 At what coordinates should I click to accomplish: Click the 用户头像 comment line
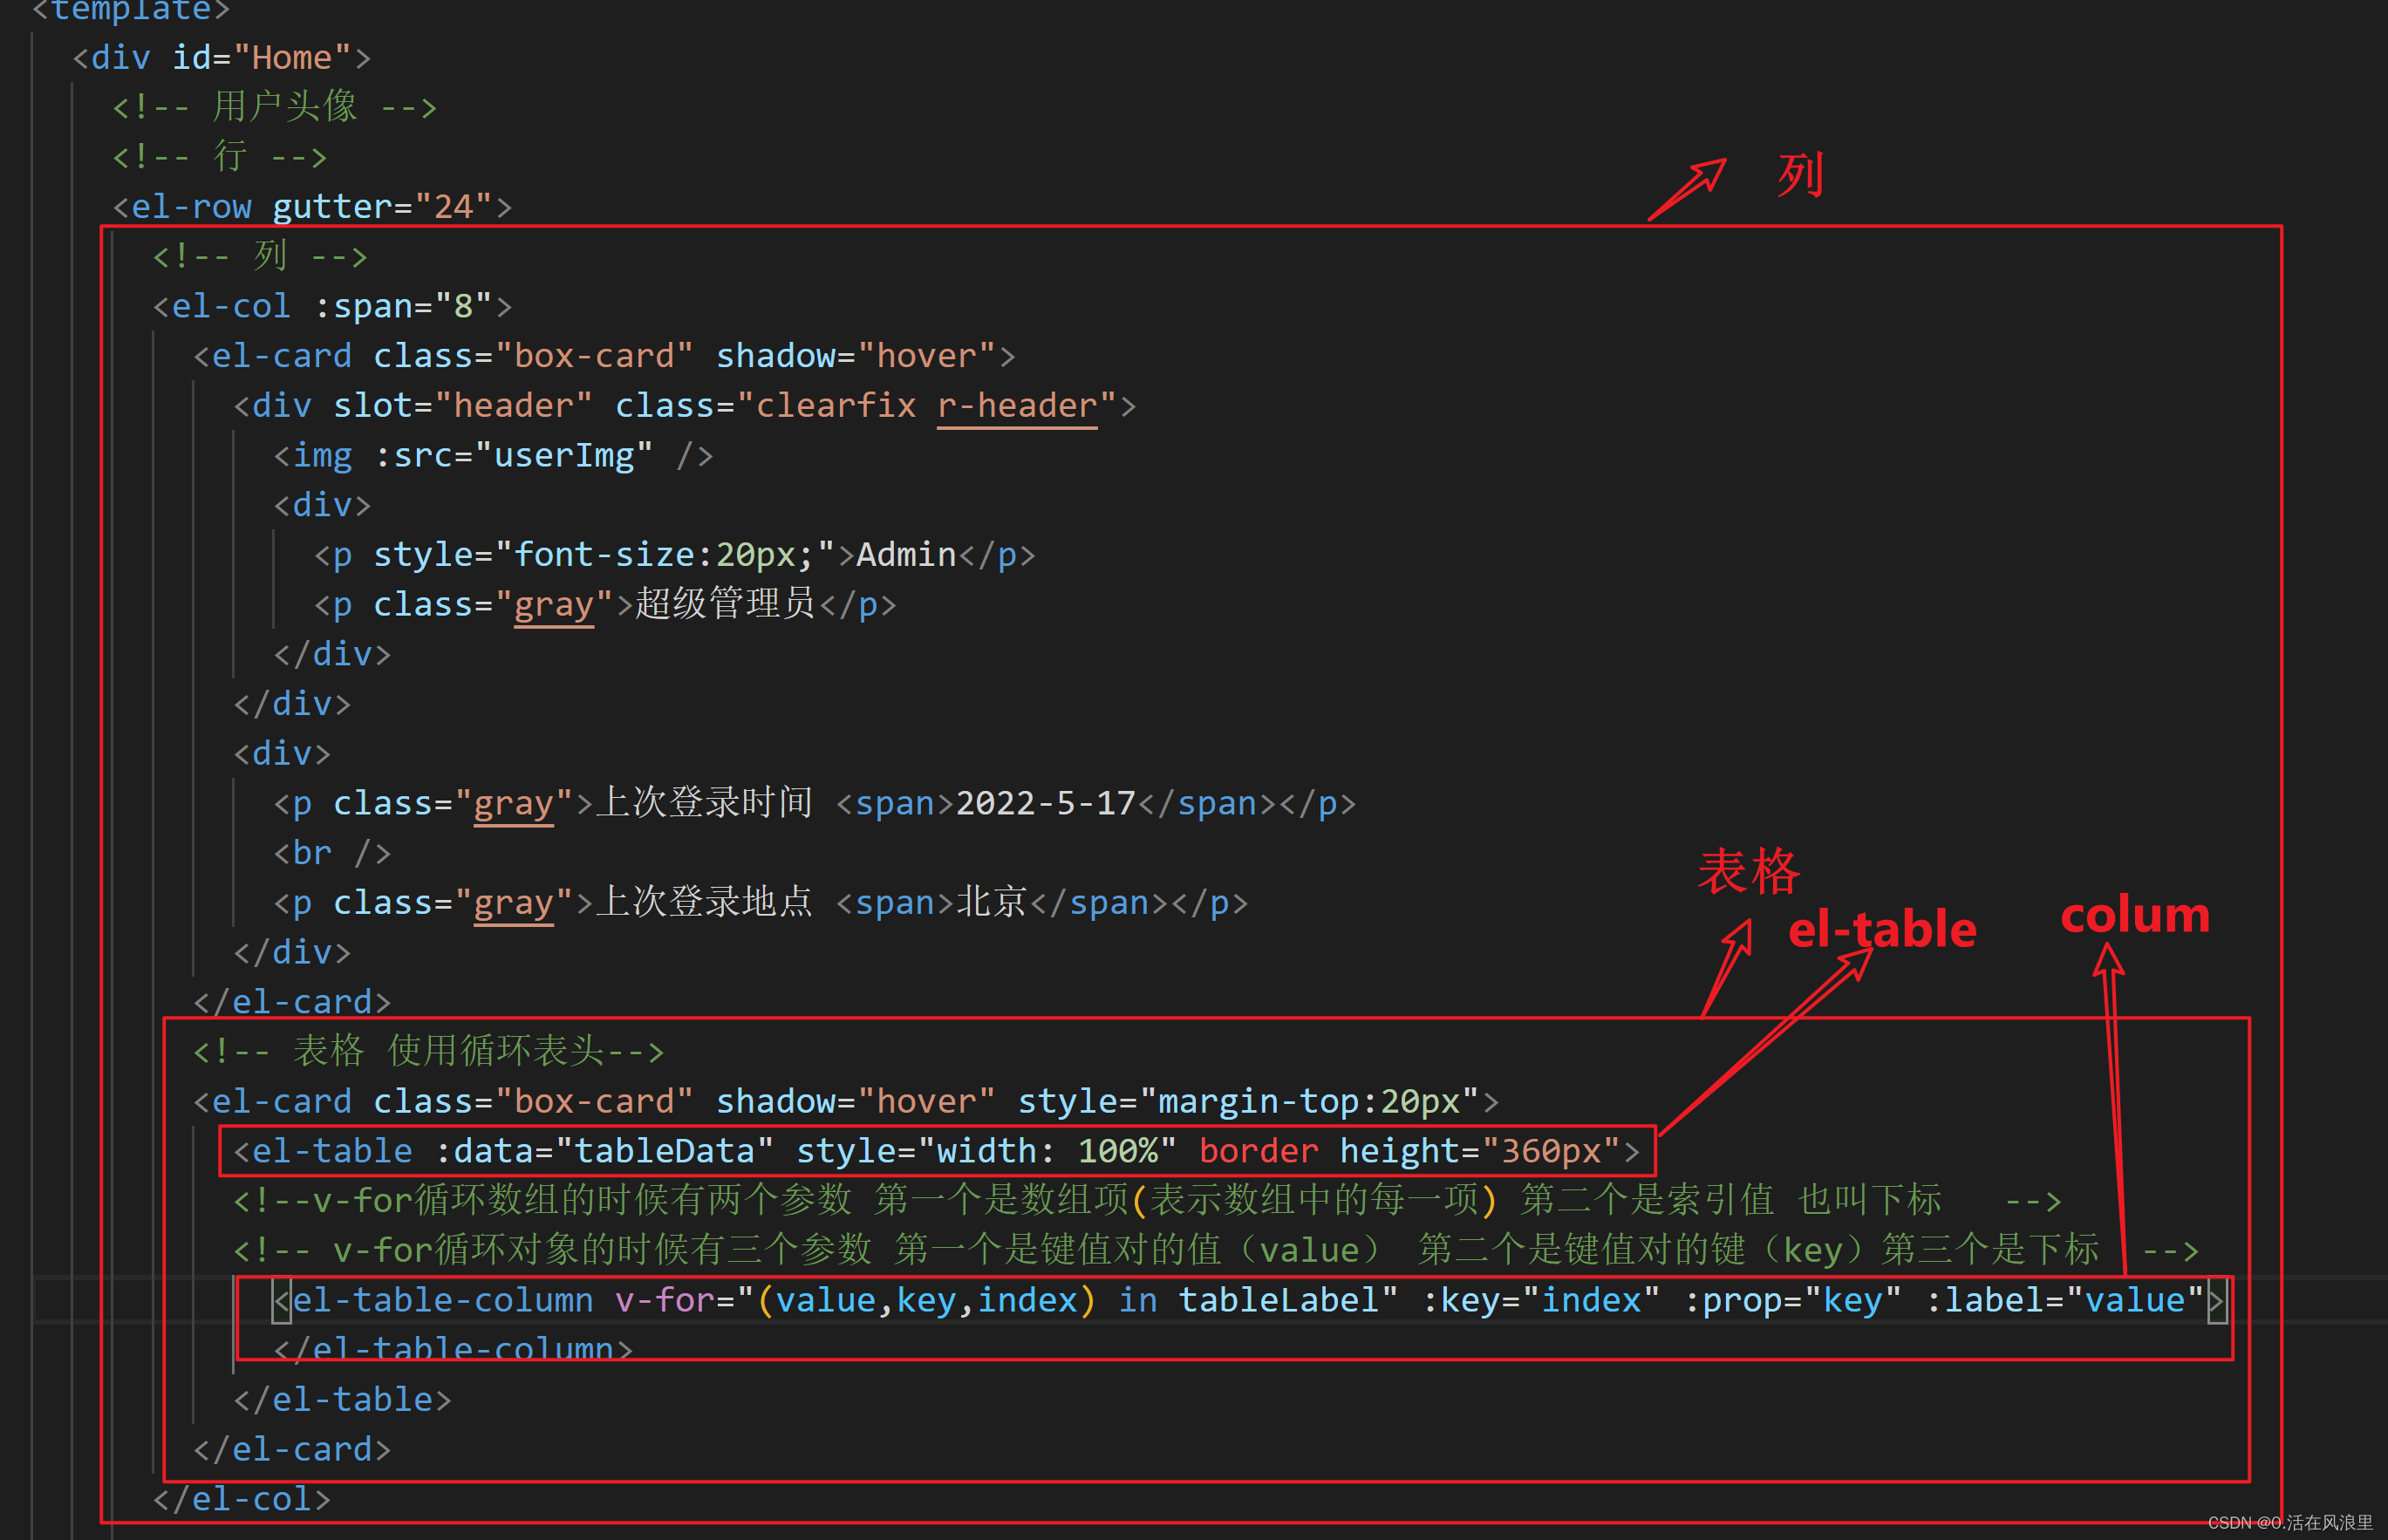(x=275, y=107)
